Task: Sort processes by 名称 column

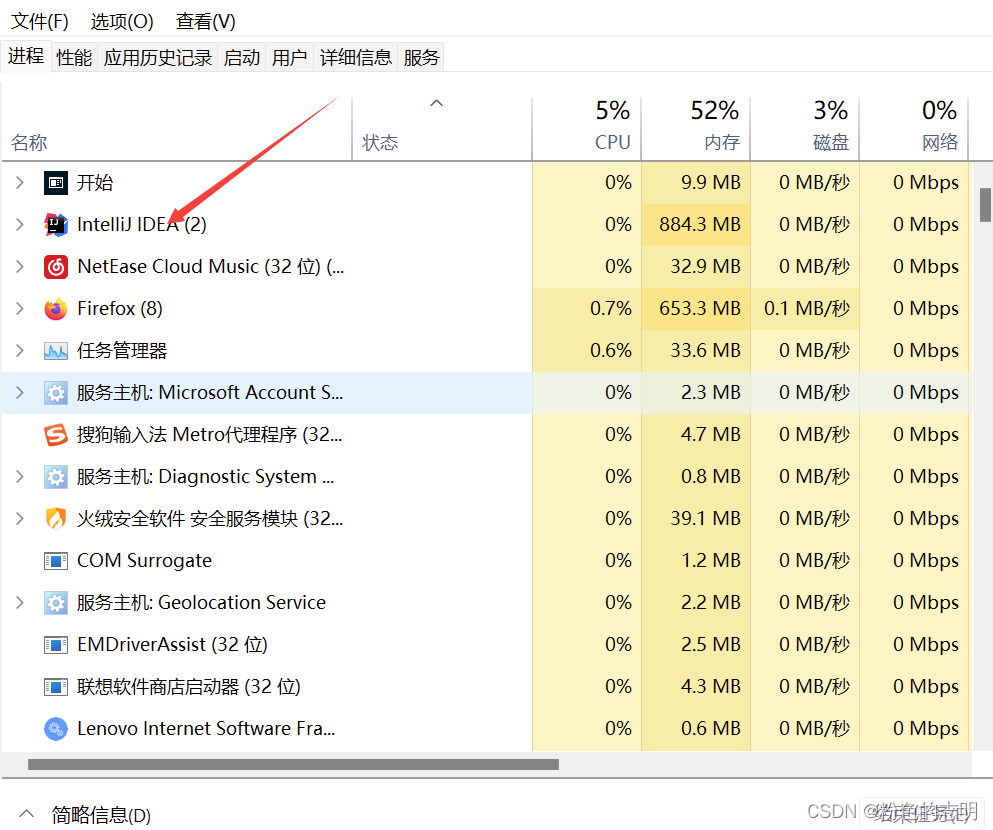Action: click(x=177, y=129)
